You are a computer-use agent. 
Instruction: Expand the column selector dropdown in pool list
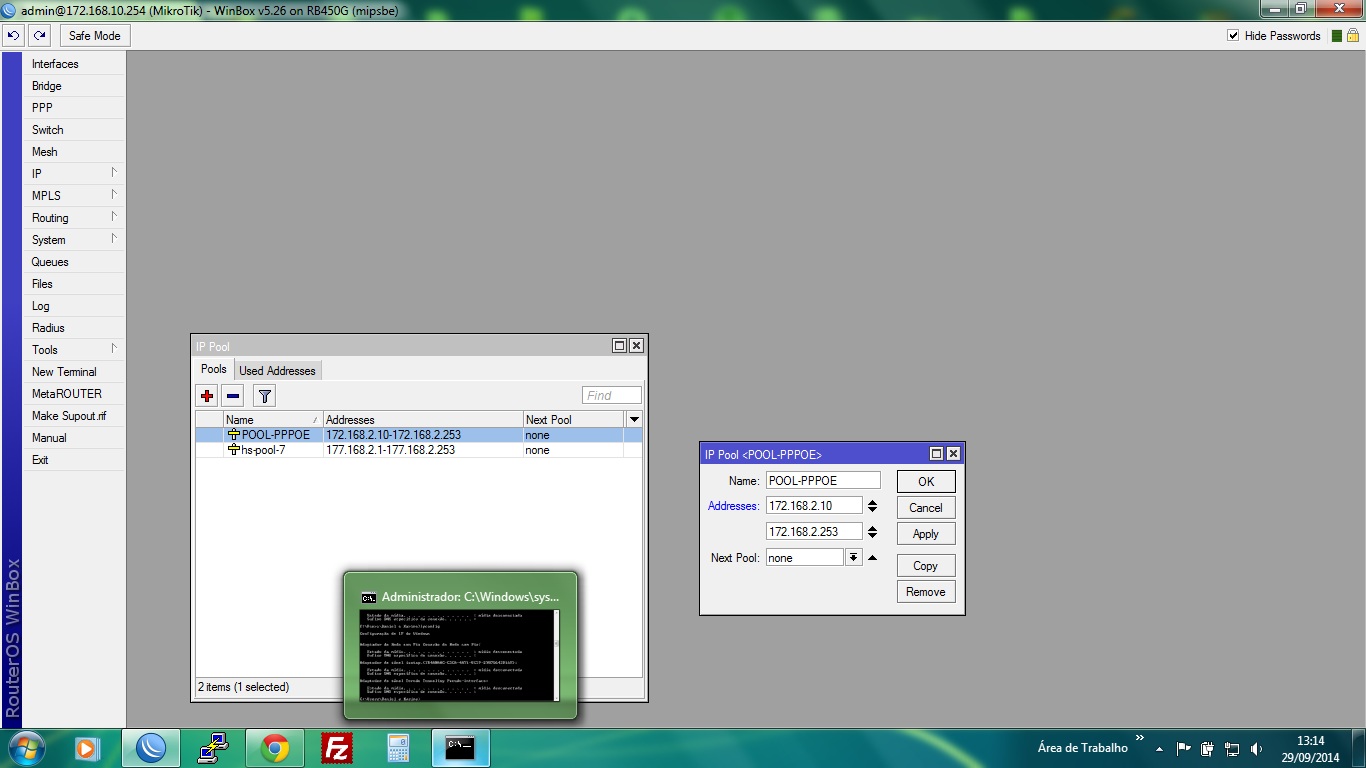[633, 420]
